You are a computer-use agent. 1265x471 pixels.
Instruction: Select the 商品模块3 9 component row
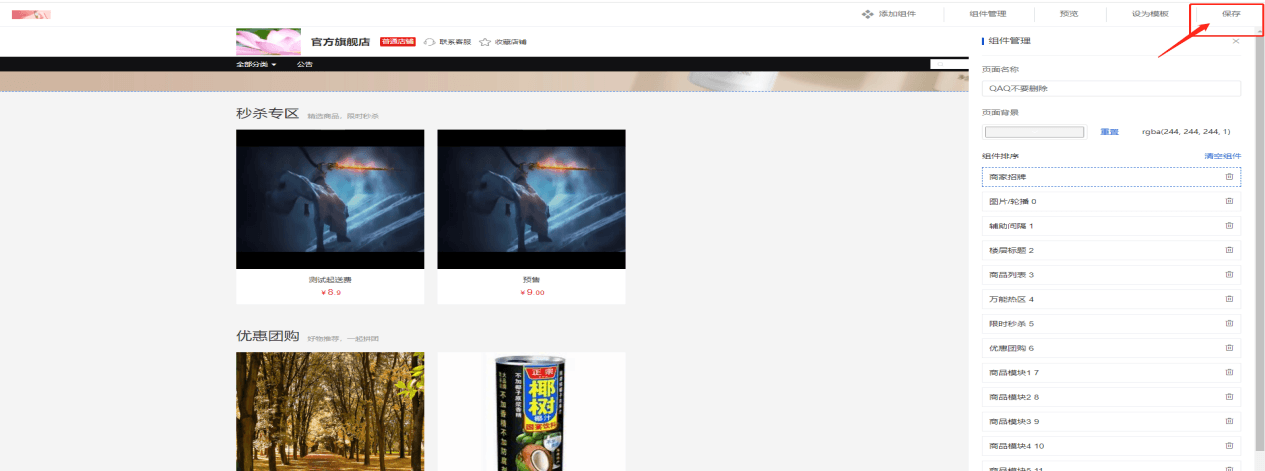pos(1111,421)
